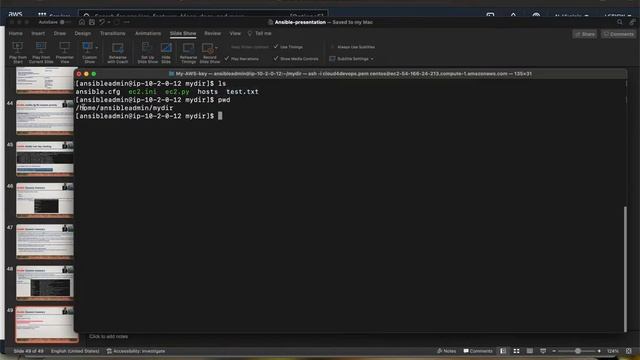The height and width of the screenshot is (360, 640).
Task: Click the Comments button in ribbon
Action: 618,34
